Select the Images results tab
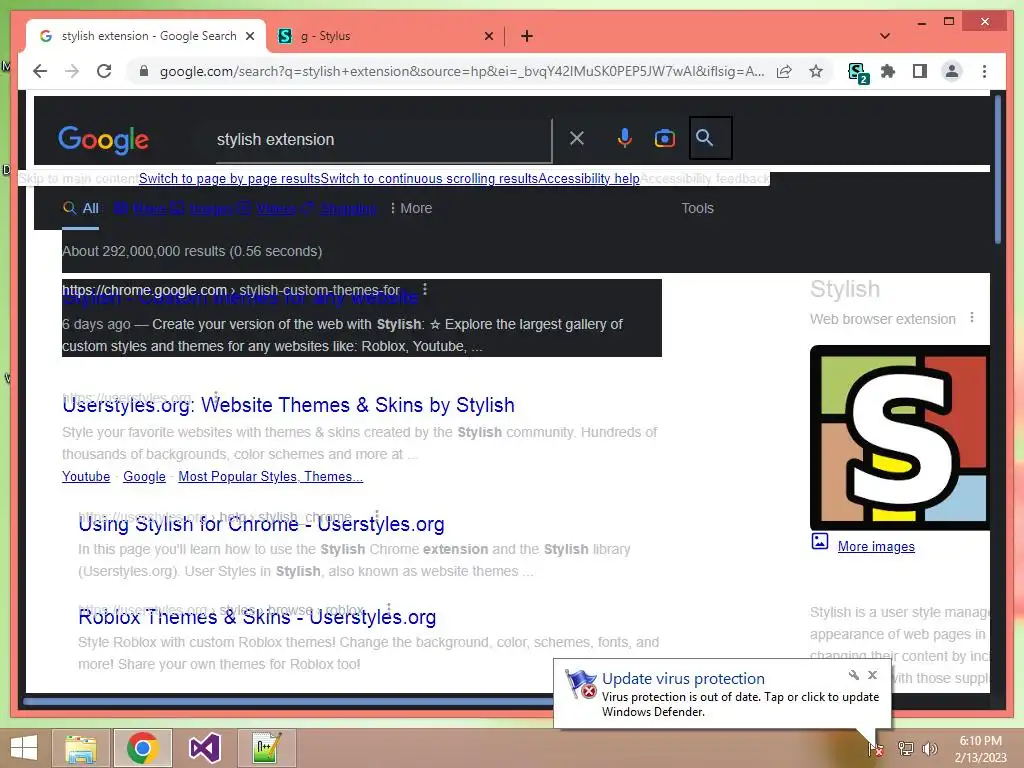The height and width of the screenshot is (768, 1024). tap(202, 208)
